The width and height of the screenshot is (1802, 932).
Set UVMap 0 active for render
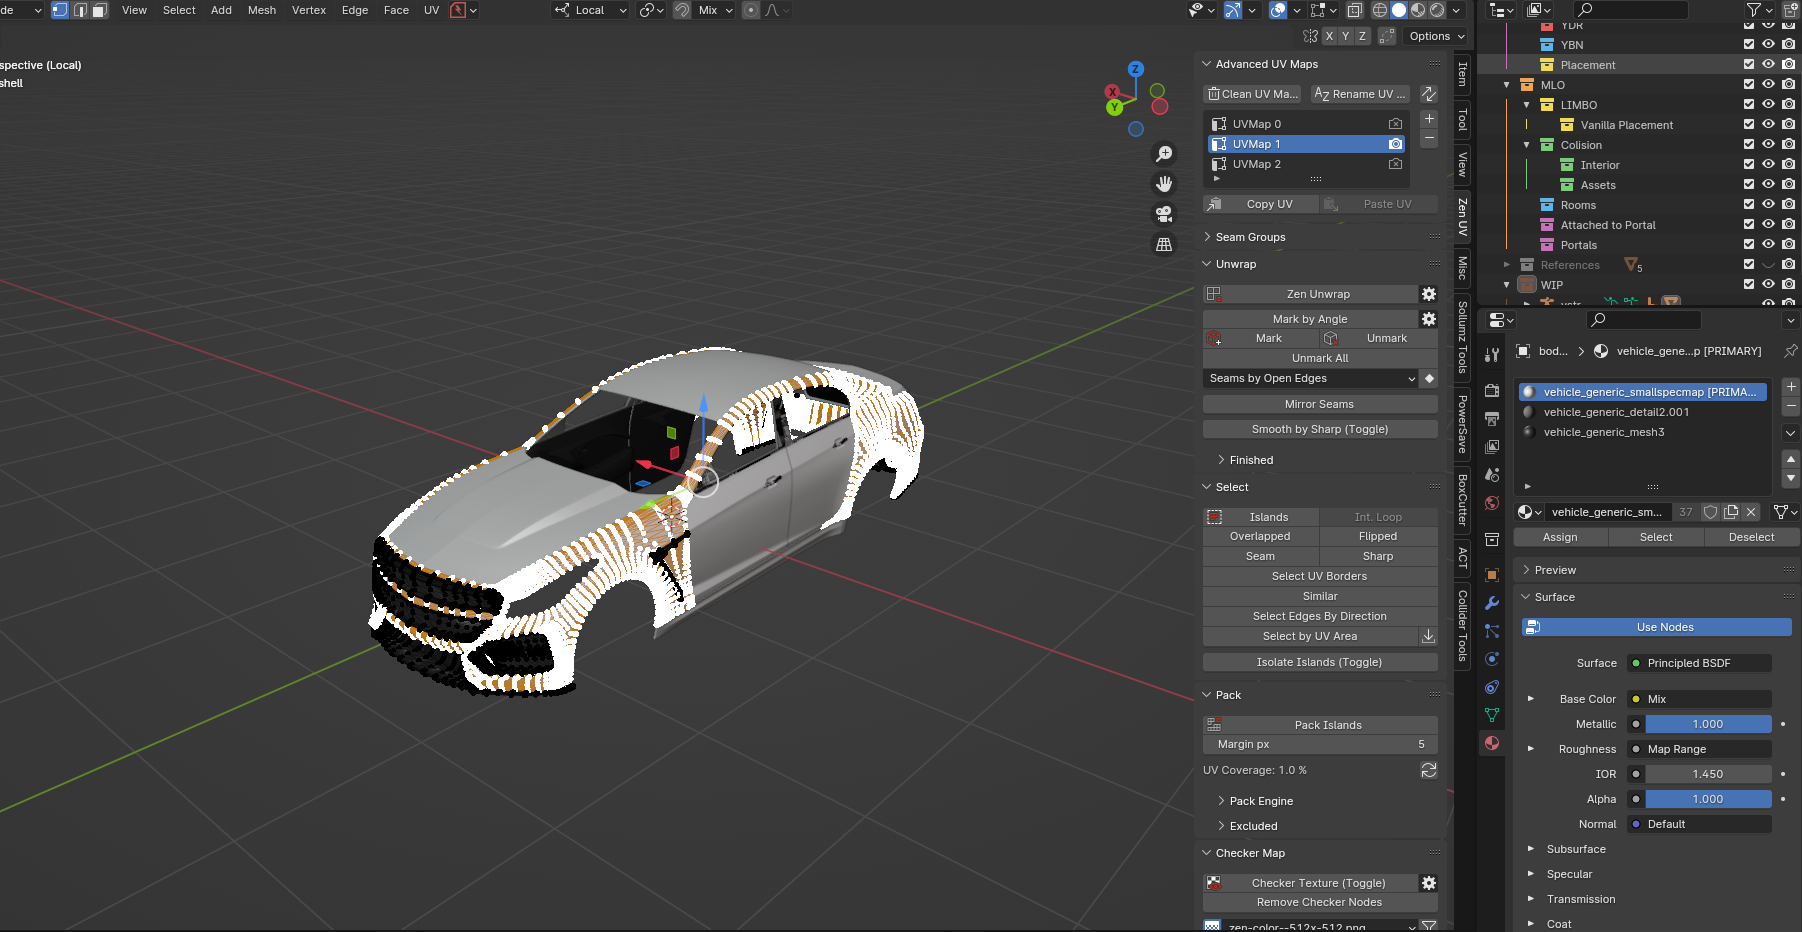(1395, 124)
